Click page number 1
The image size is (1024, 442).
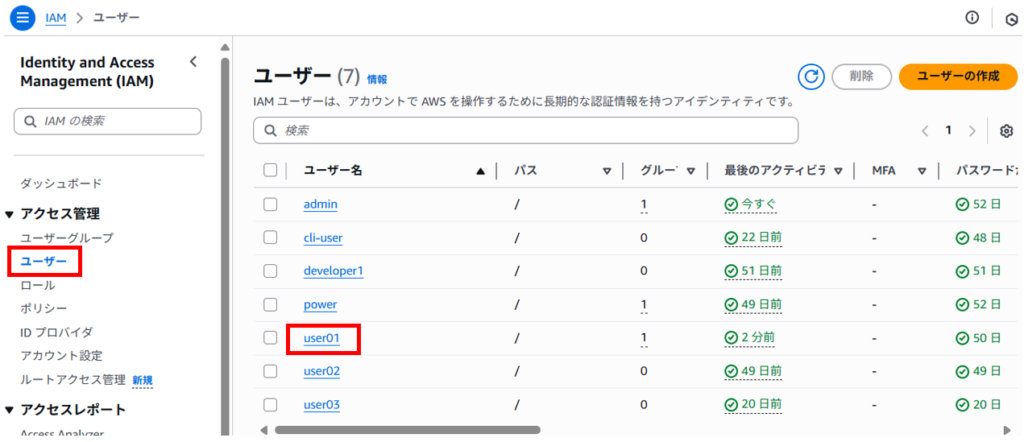948,130
